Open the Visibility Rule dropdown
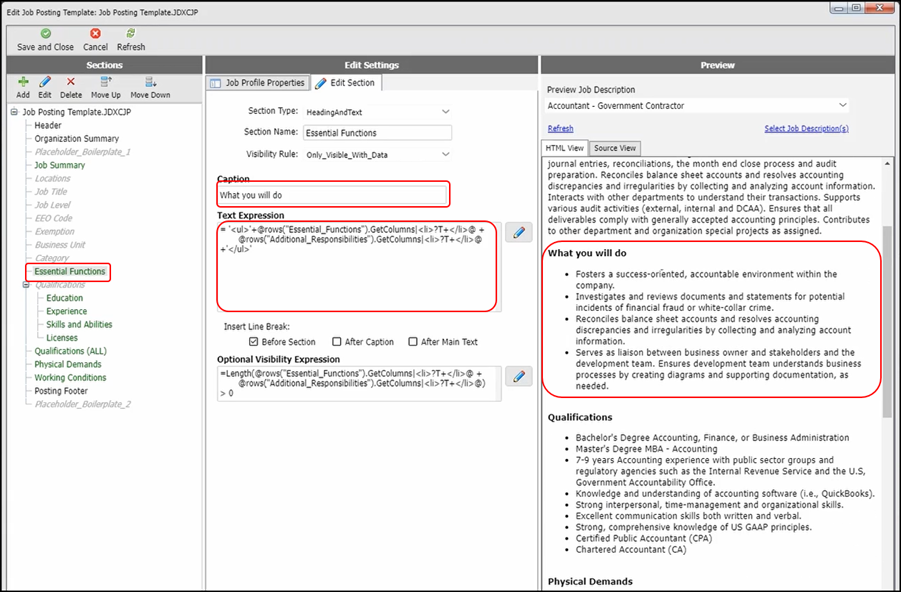Screen dimensions: 901x592 445,154
